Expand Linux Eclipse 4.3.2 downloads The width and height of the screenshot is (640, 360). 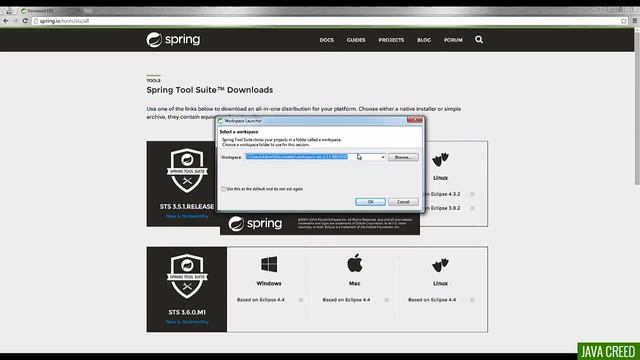pos(472,194)
